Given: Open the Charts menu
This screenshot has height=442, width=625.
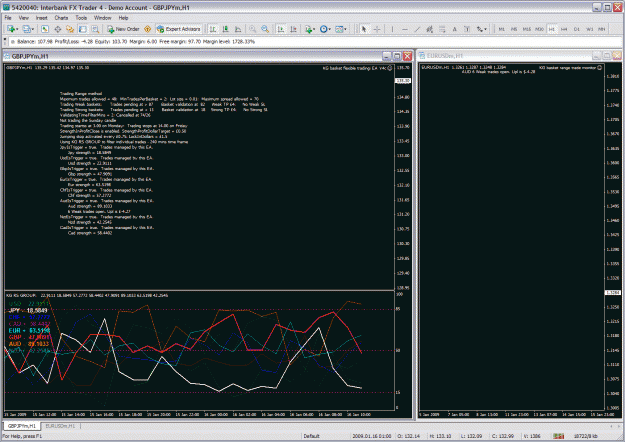Looking at the screenshot, I should (61, 18).
